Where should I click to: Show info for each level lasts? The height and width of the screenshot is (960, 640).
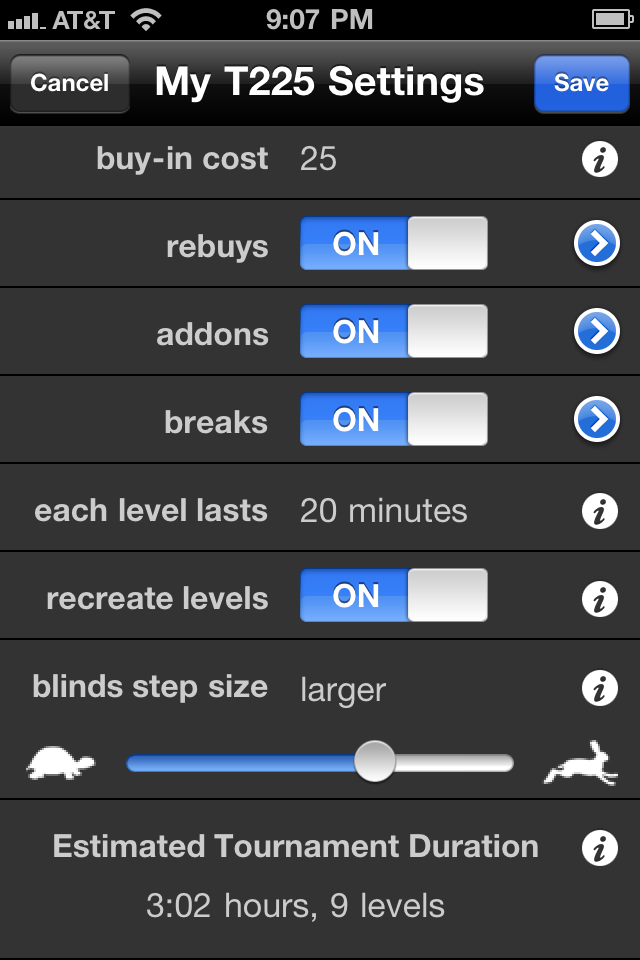tap(599, 511)
